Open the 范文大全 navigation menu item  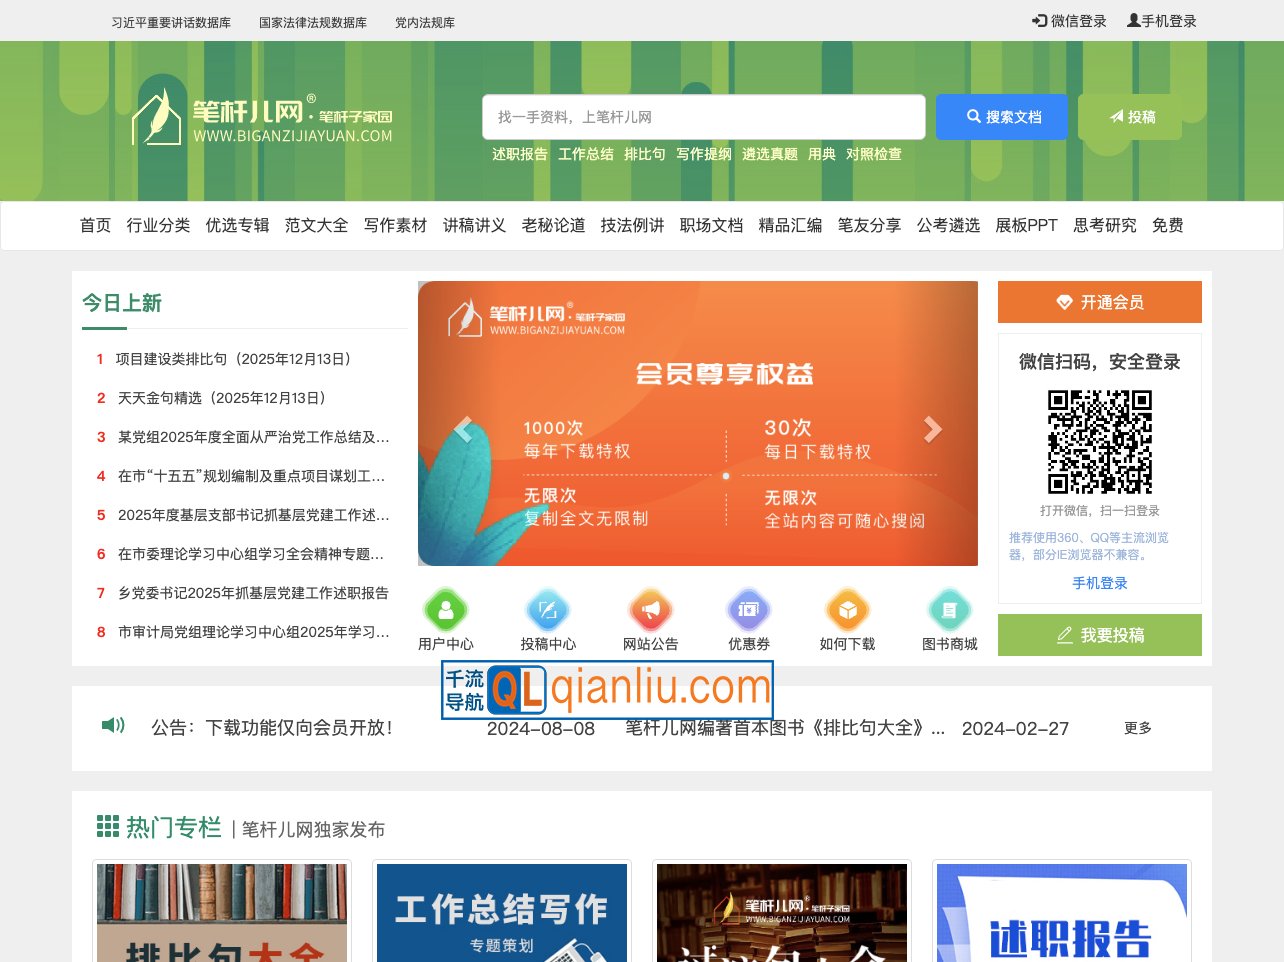(x=316, y=226)
